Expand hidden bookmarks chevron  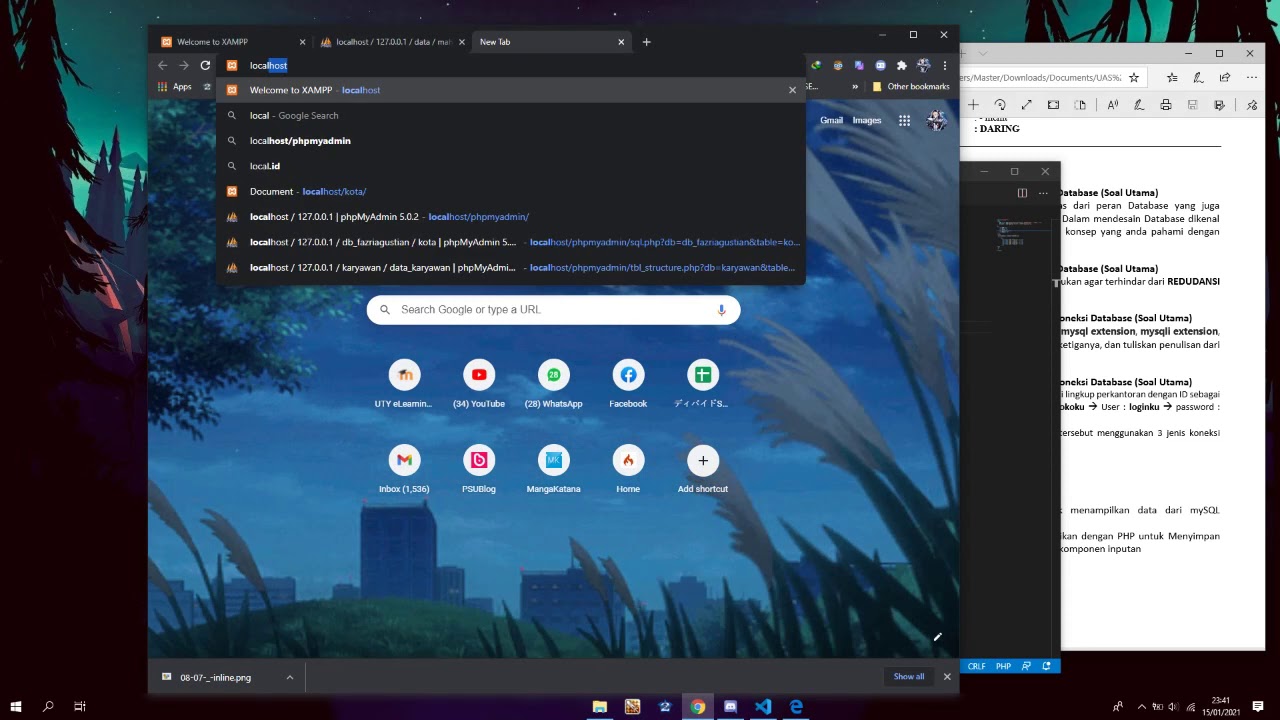(855, 87)
